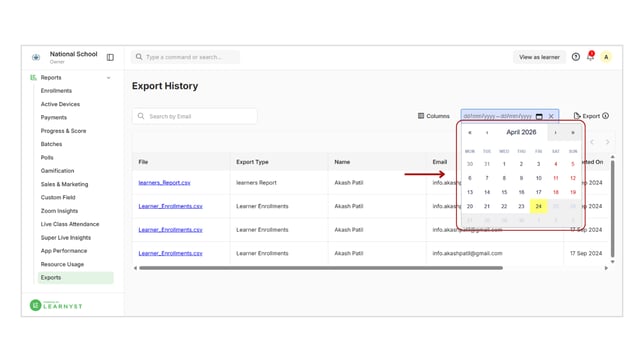
Task: Open Zoom Insights report
Action: [59, 211]
